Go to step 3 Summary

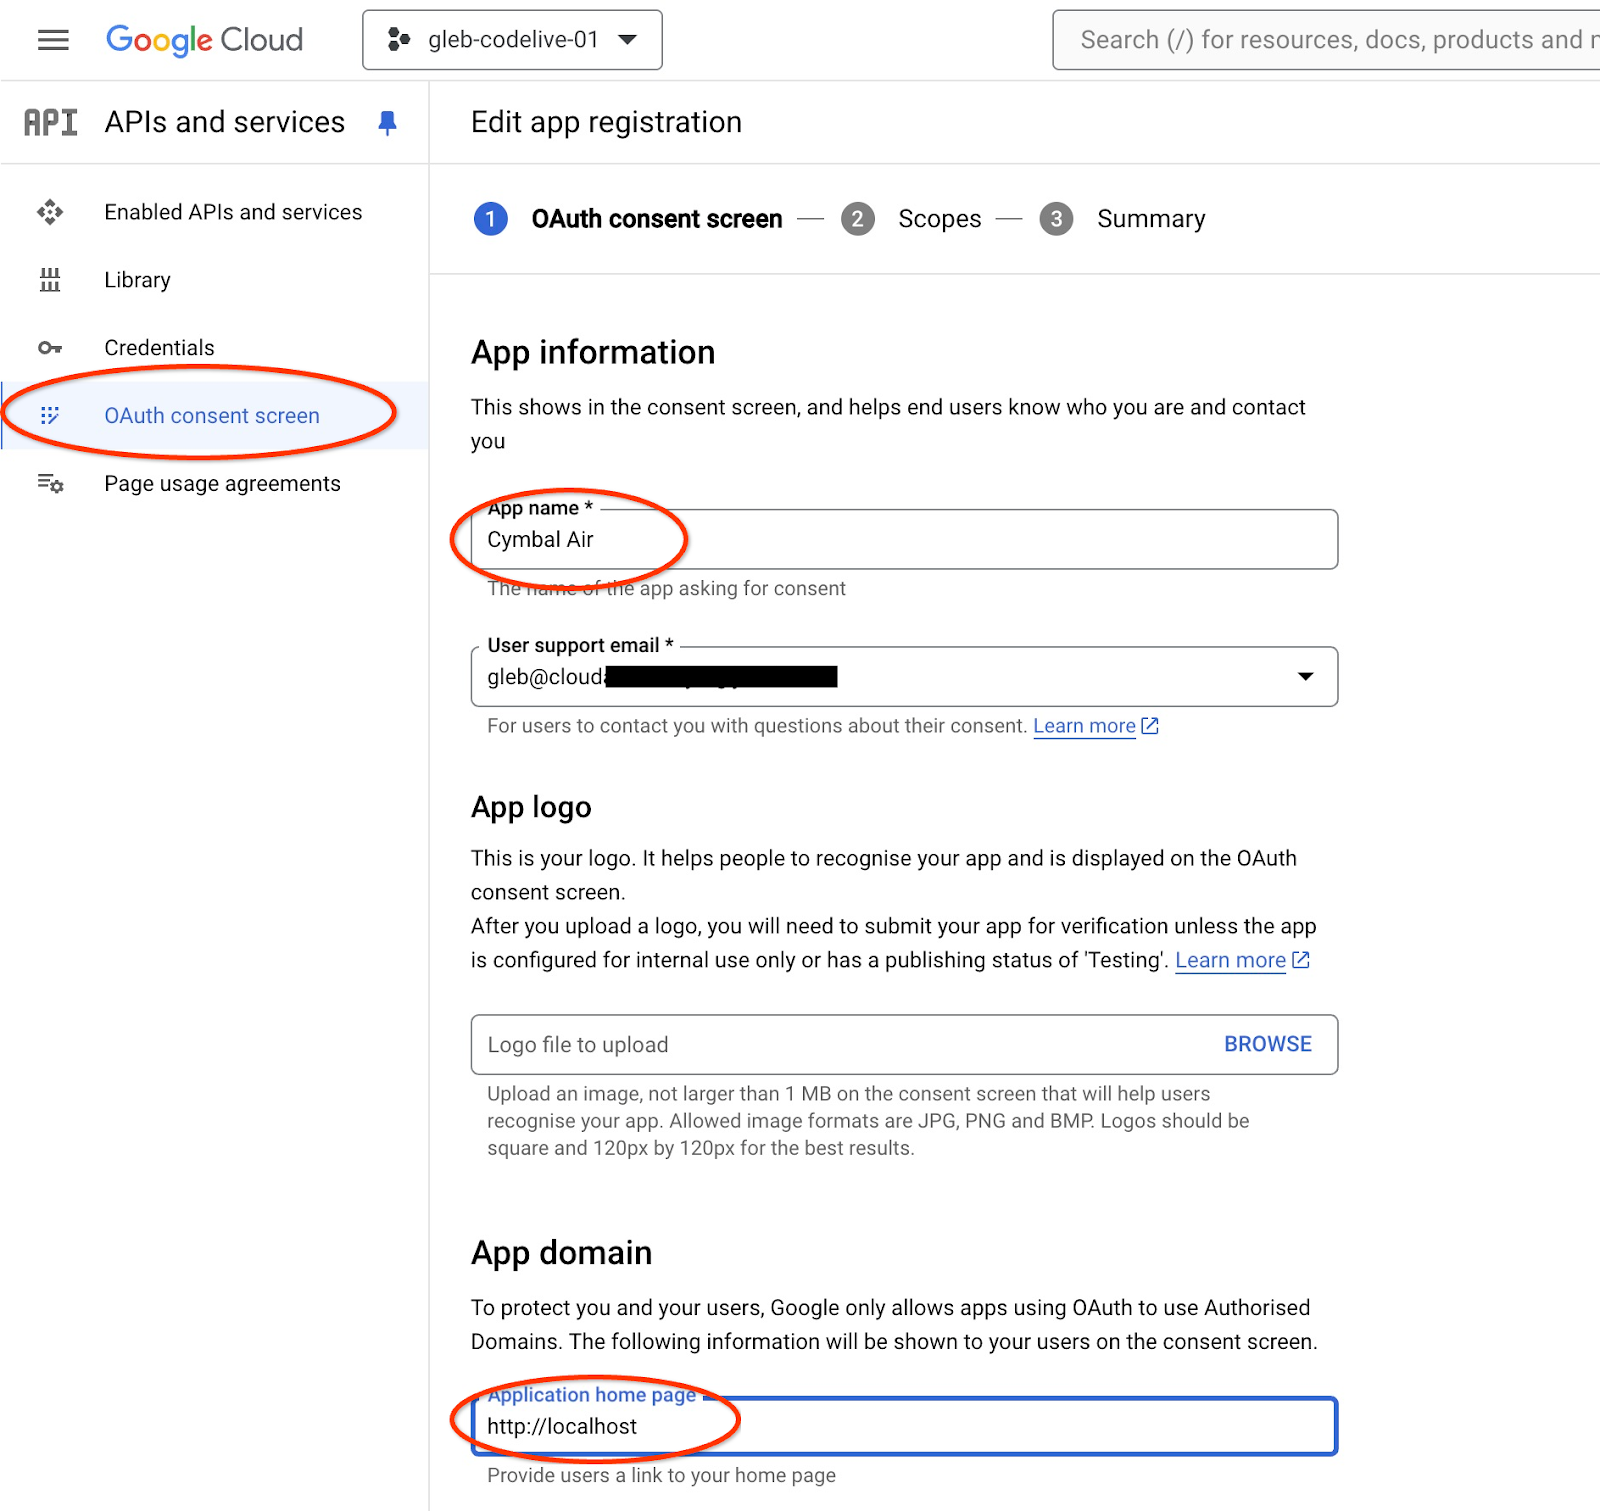point(1150,219)
